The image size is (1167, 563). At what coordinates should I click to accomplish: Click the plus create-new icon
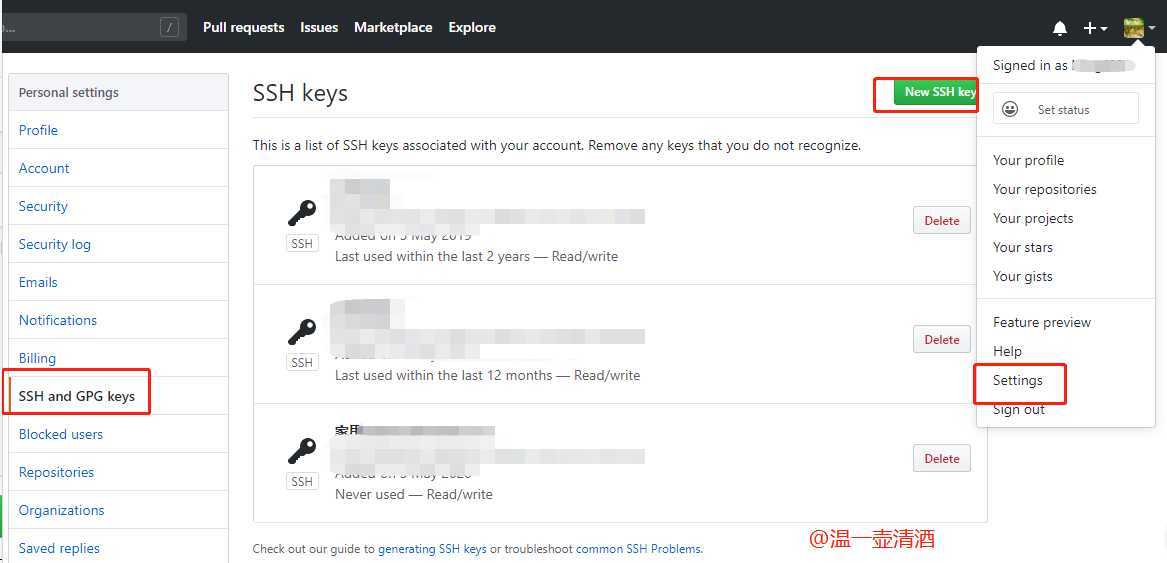point(1090,28)
